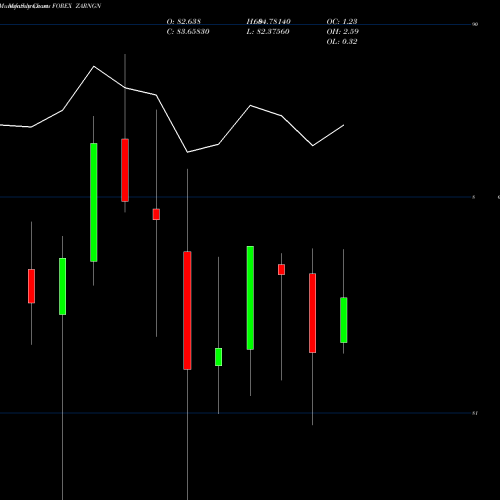Screen dimensions: 500x500
Task: Click the red candle second from the right
Action: (x=312, y=313)
